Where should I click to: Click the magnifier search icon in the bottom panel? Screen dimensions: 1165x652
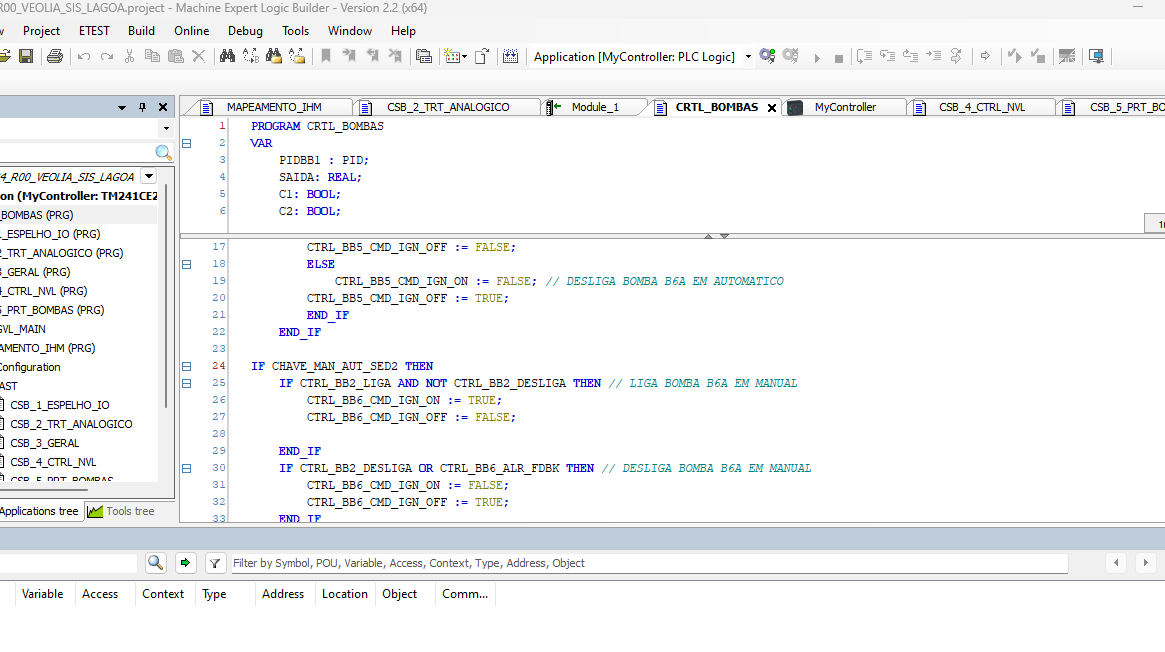click(x=155, y=563)
